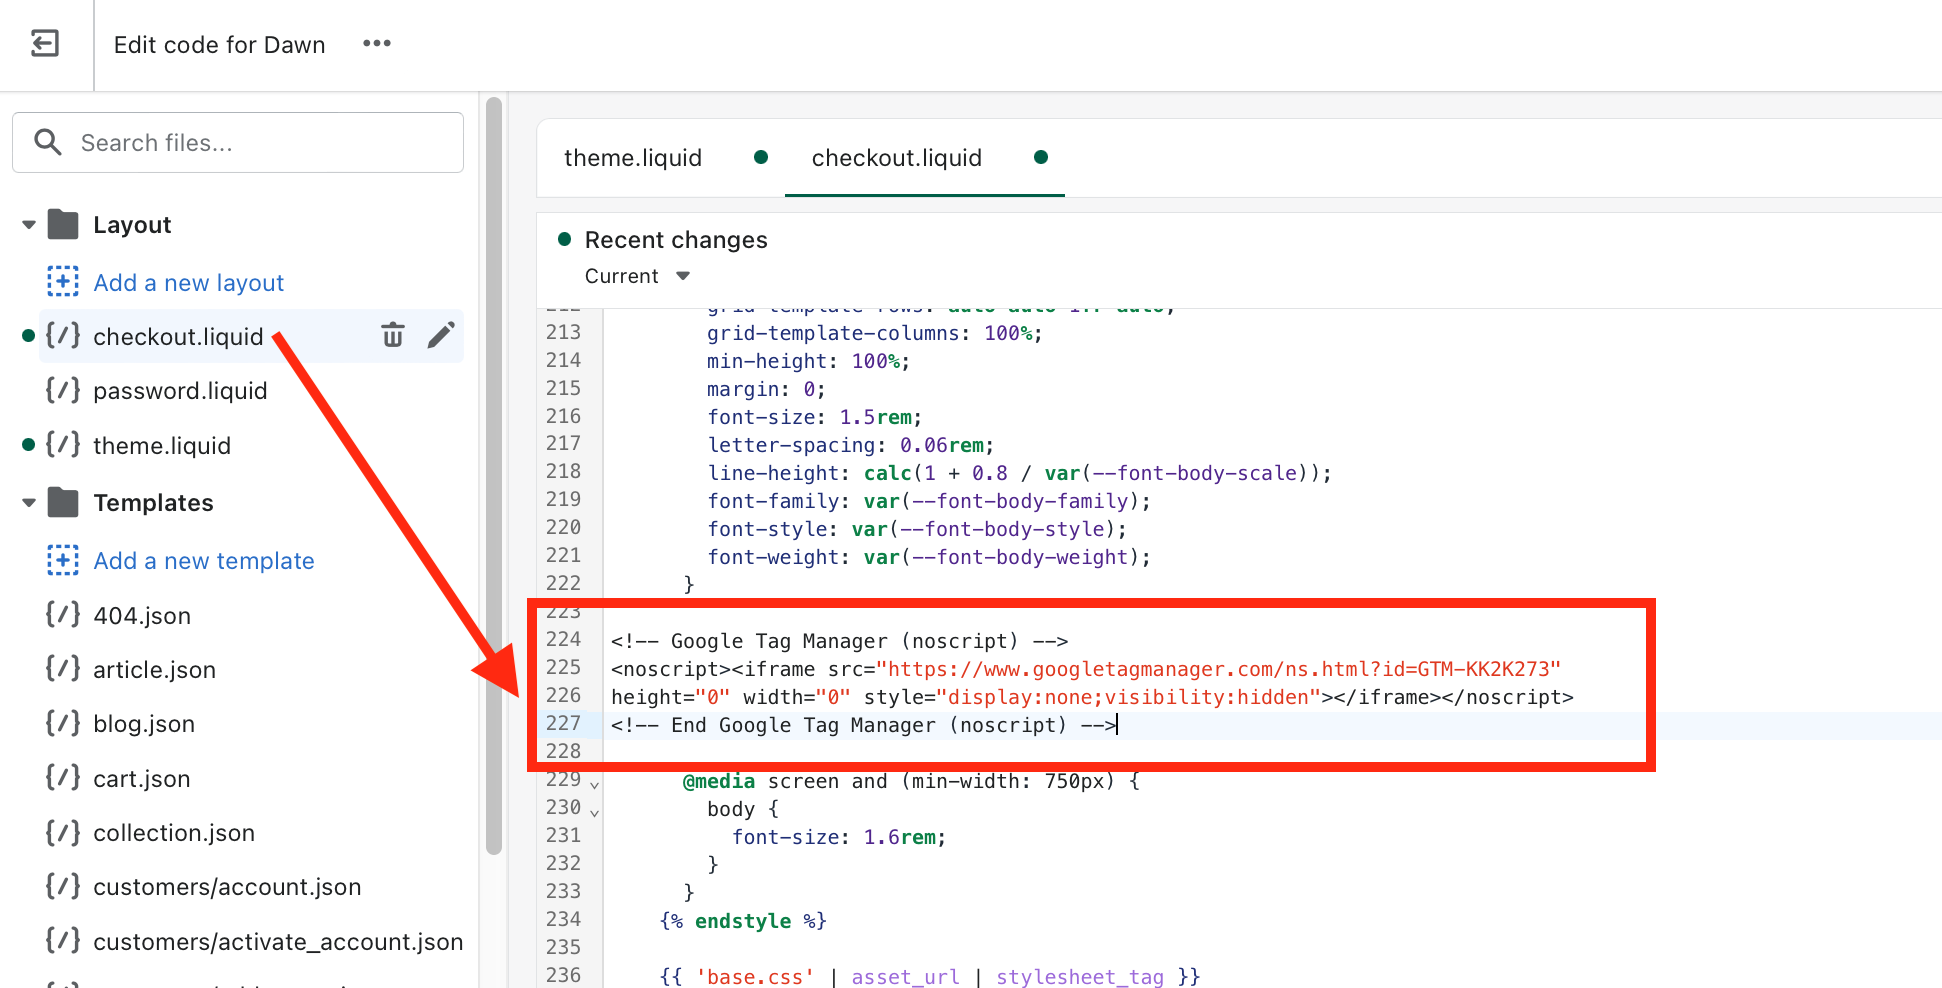Click the 'base.css' string on line 236
The width and height of the screenshot is (1942, 988).
(x=755, y=977)
